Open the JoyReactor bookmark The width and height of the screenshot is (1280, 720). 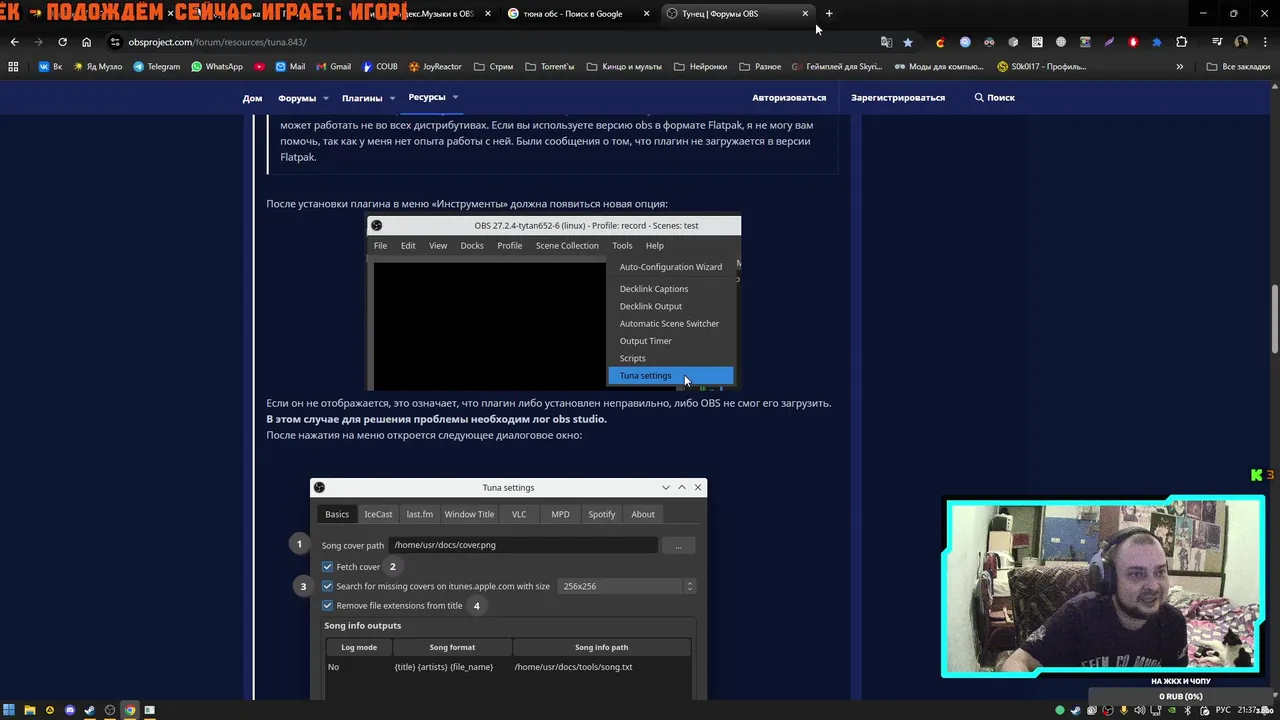pyautogui.click(x=435, y=67)
